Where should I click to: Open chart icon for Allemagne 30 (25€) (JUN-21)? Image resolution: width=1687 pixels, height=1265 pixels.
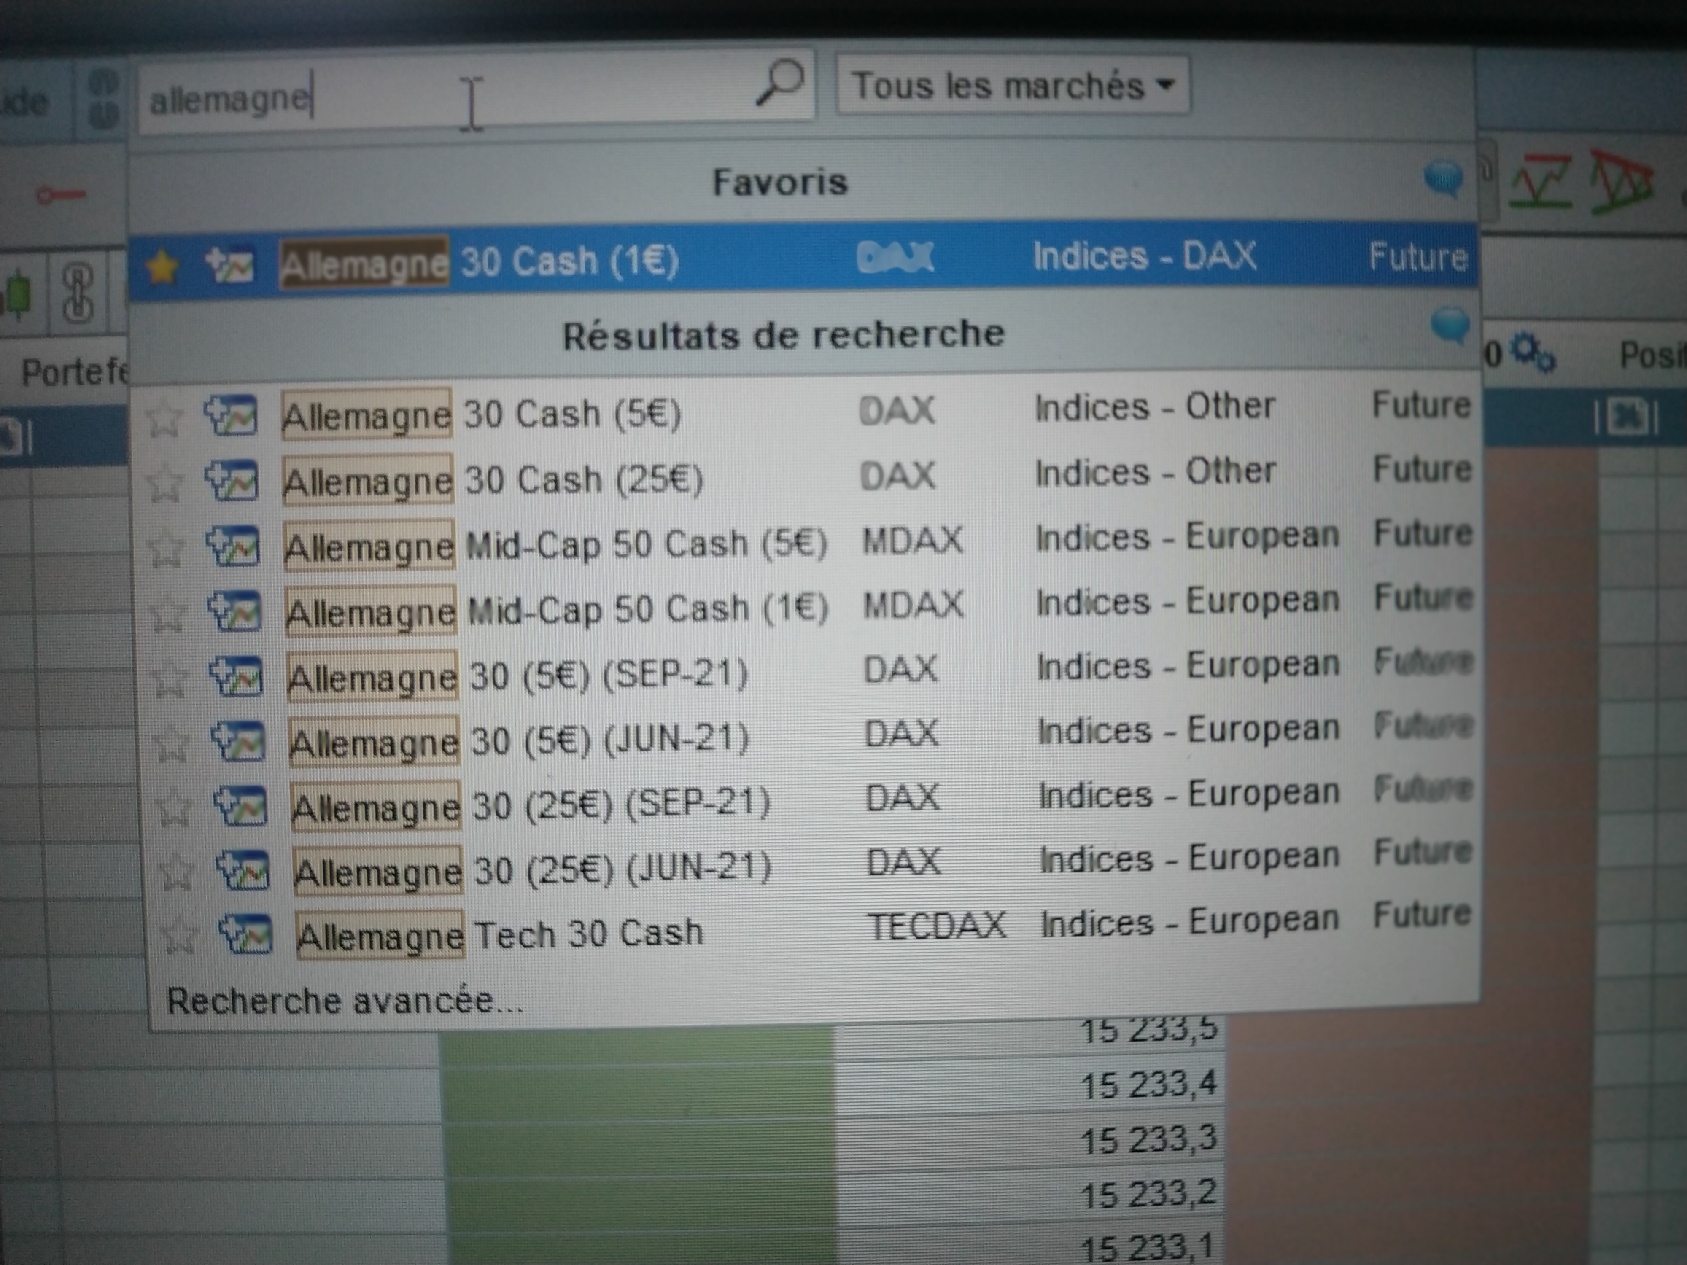244,870
